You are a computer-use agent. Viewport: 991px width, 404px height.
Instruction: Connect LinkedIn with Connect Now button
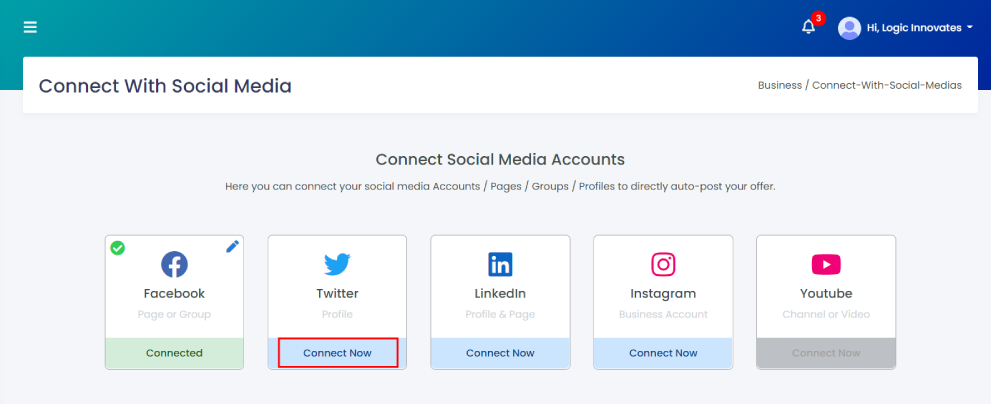pos(500,353)
